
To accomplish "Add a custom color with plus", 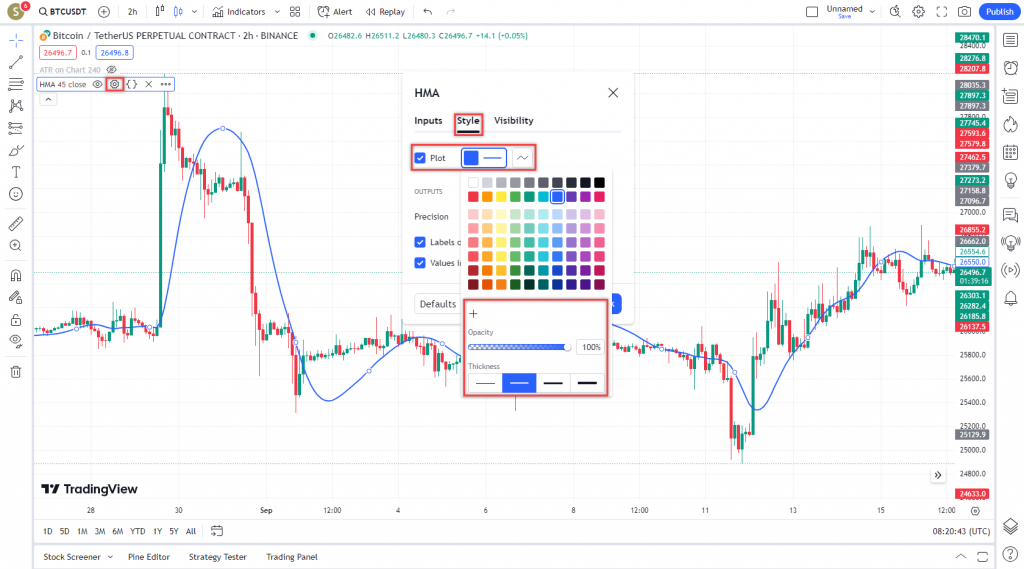I will (473, 314).
